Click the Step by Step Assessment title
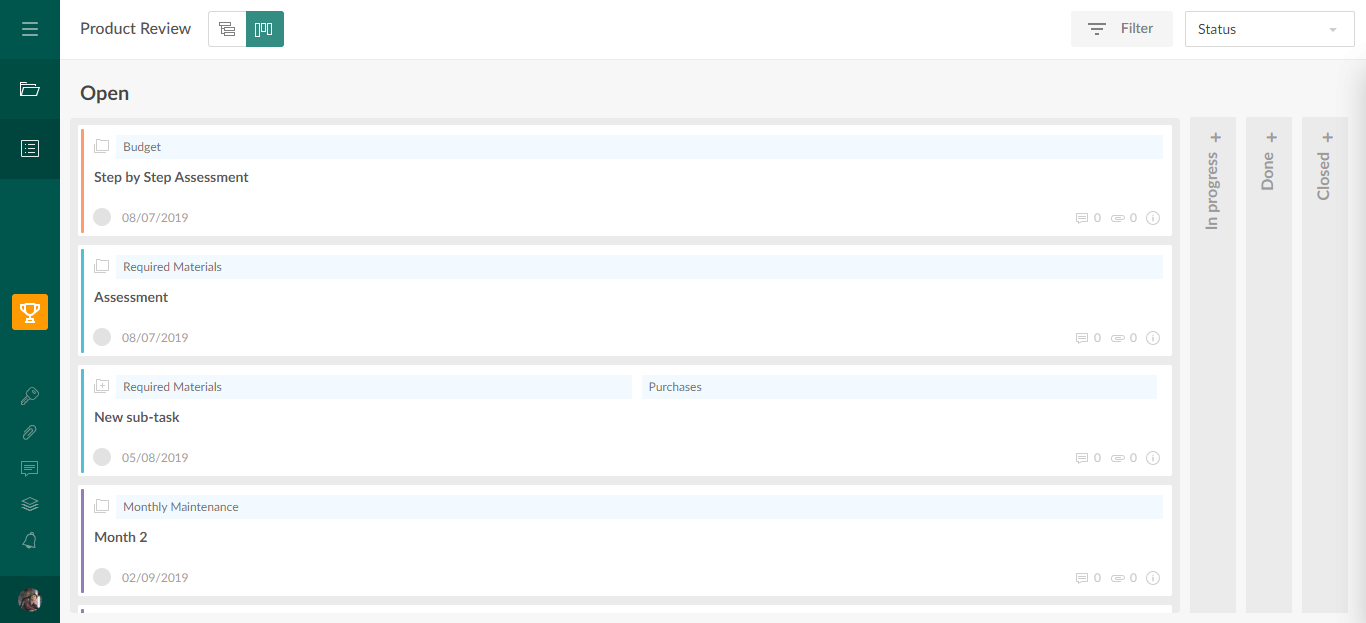This screenshot has width=1366, height=623. (171, 177)
